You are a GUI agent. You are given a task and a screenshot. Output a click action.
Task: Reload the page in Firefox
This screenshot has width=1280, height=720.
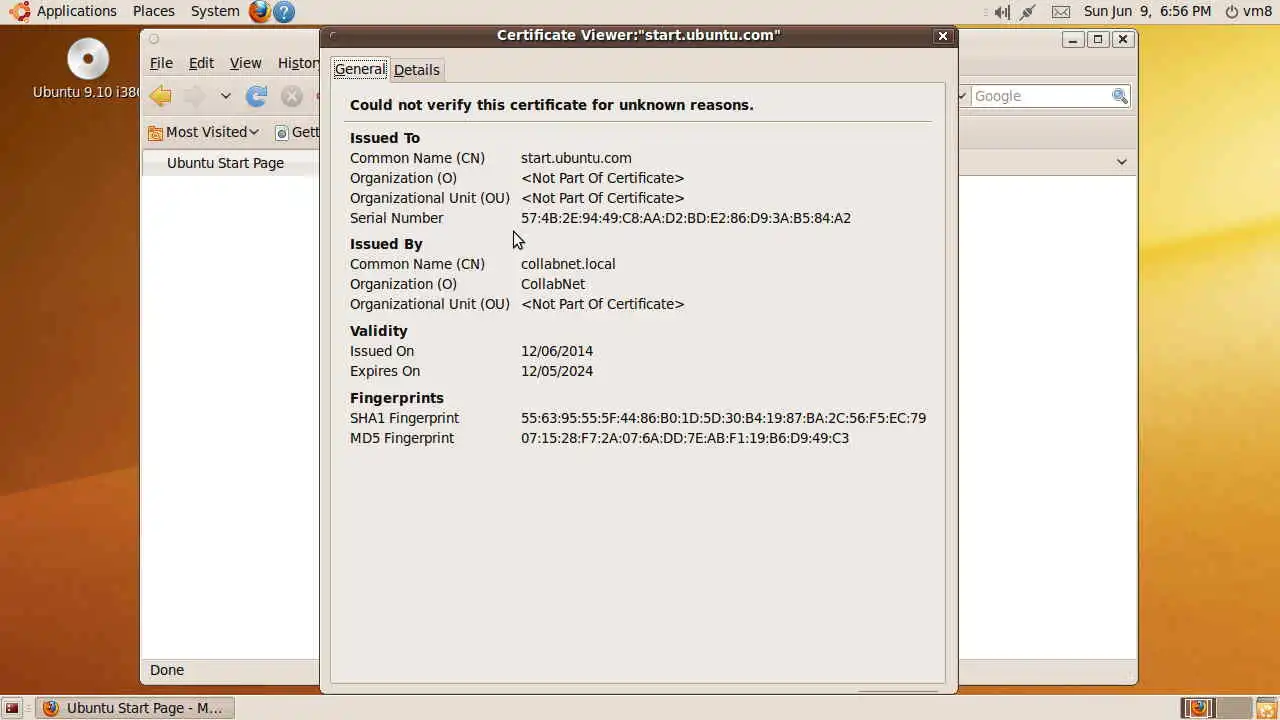pyautogui.click(x=257, y=96)
